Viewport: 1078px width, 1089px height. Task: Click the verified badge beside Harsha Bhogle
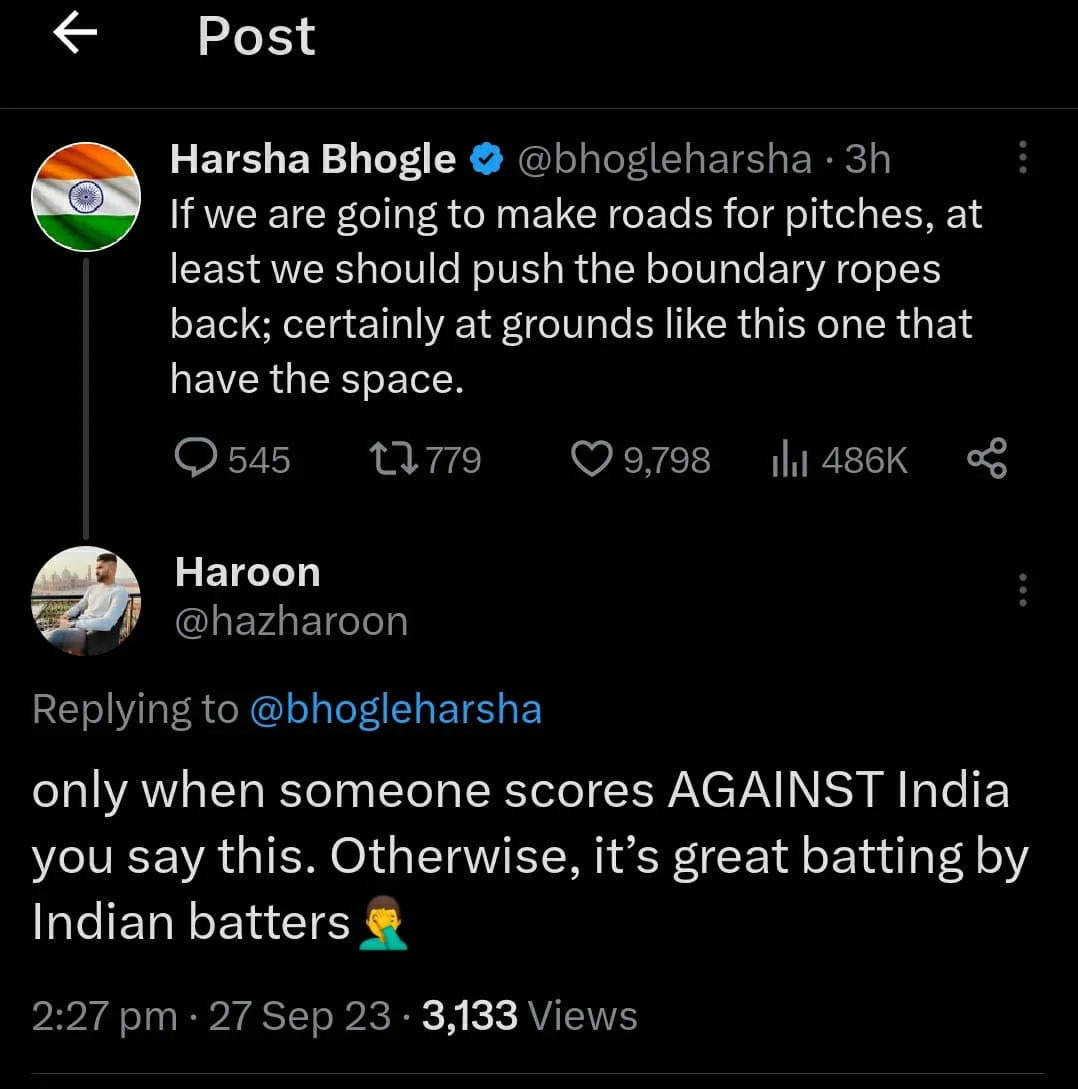(x=486, y=159)
